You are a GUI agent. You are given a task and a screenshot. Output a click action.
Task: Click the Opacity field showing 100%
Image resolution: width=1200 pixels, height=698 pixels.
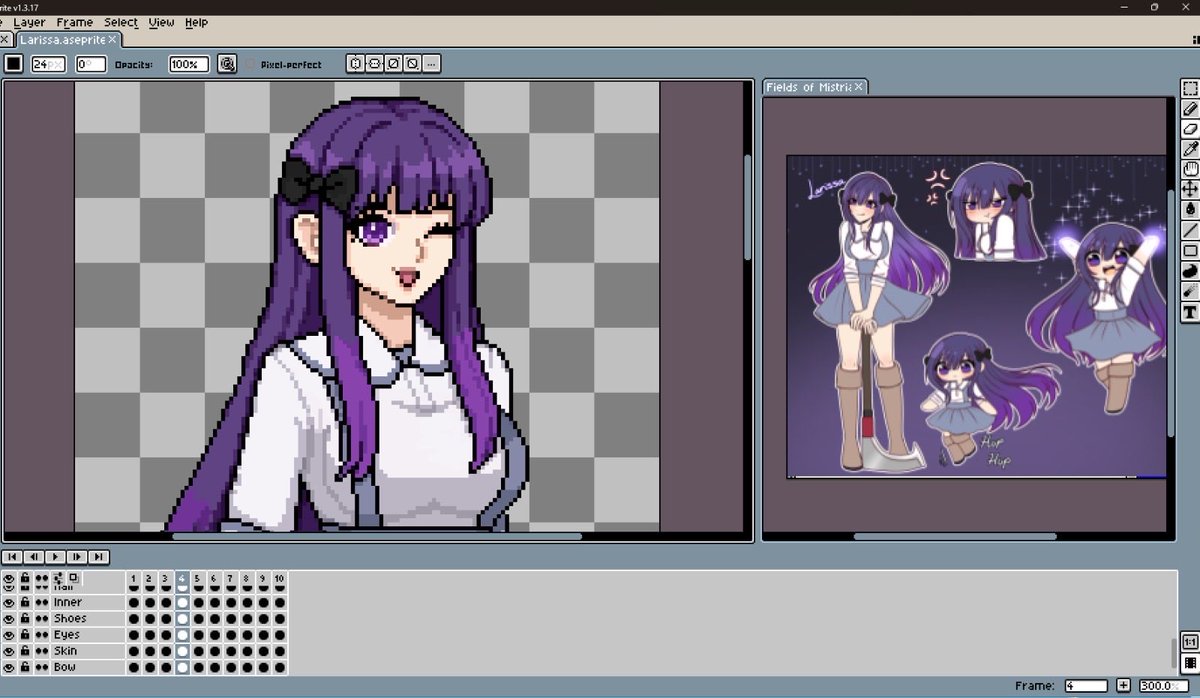pyautogui.click(x=189, y=64)
